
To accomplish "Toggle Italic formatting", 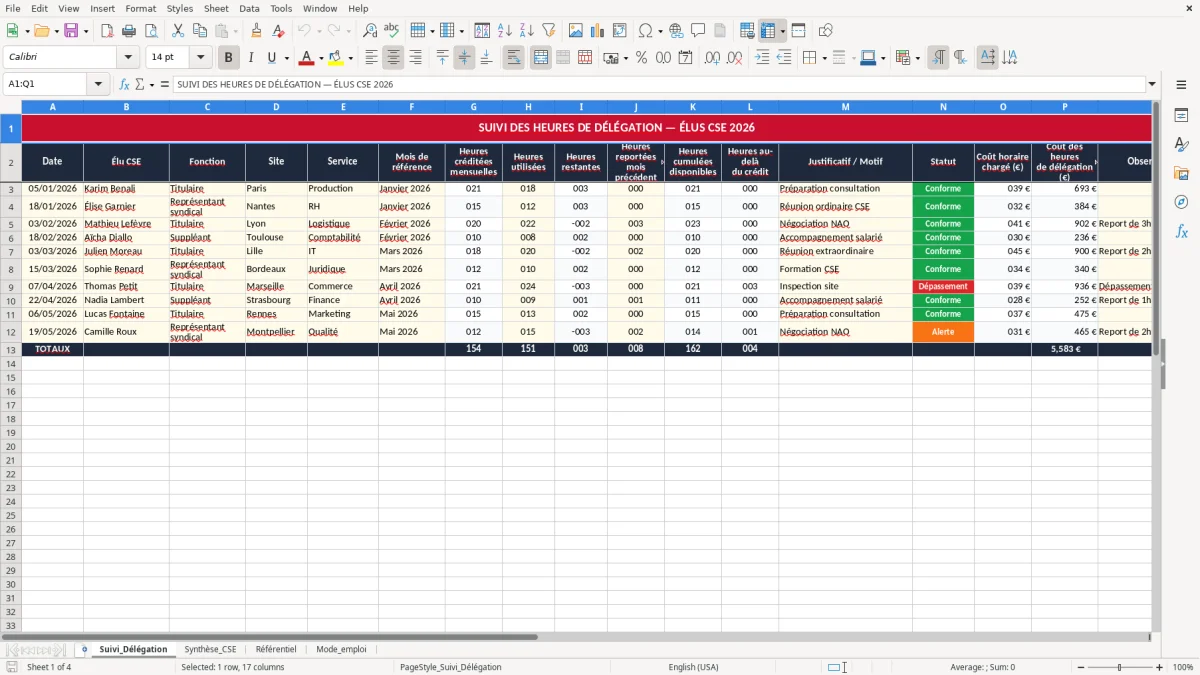I will pos(251,58).
